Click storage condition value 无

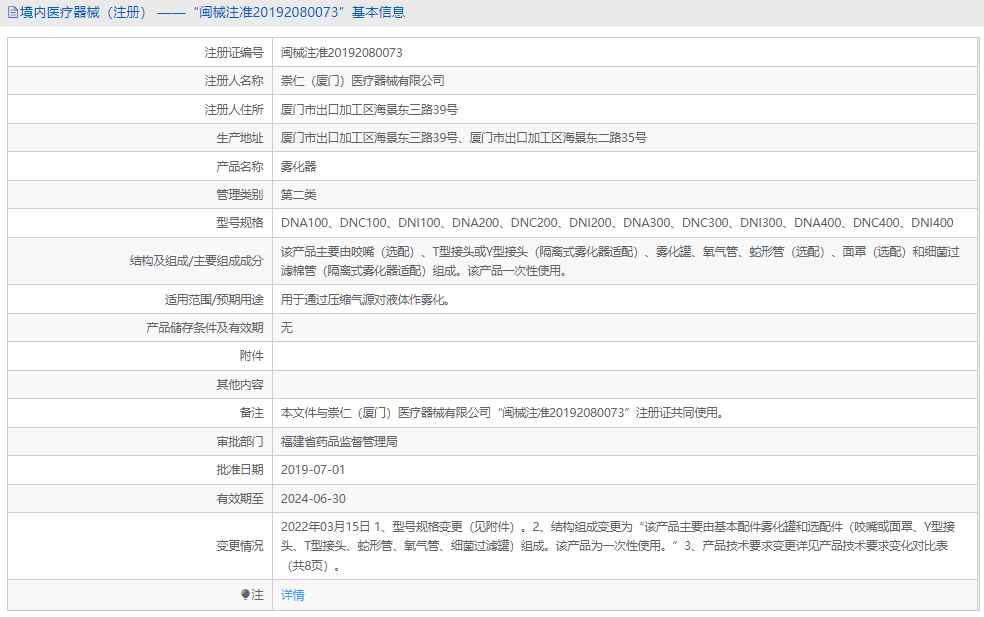pyautogui.click(x=286, y=328)
